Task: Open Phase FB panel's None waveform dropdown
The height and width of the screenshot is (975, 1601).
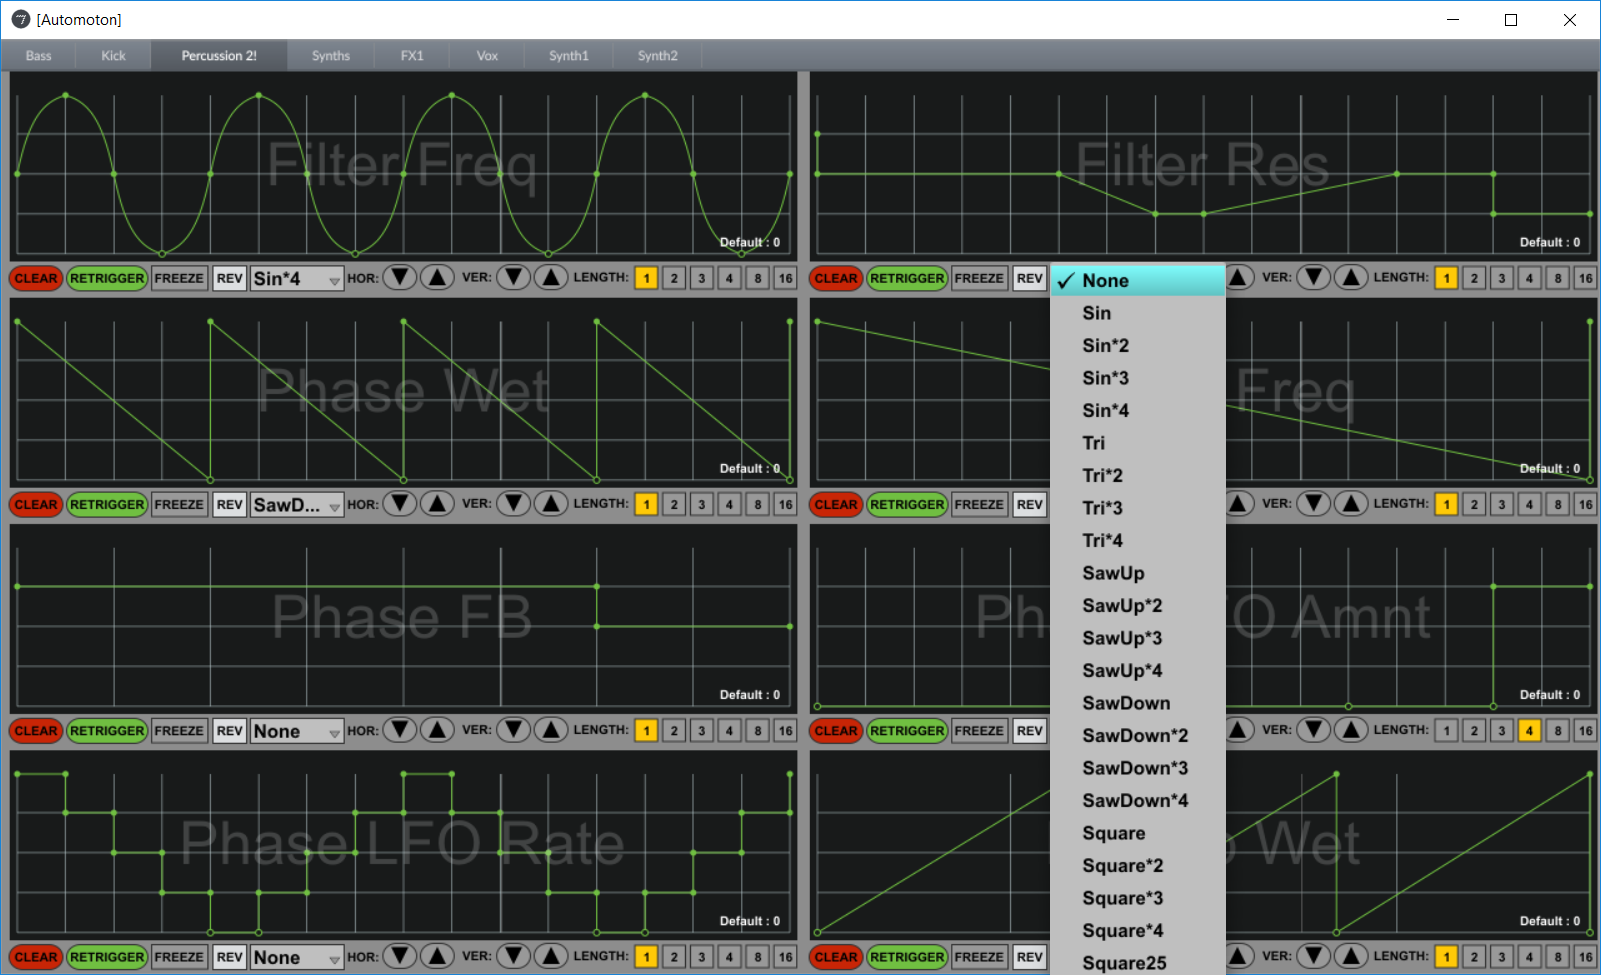Action: click(x=297, y=731)
